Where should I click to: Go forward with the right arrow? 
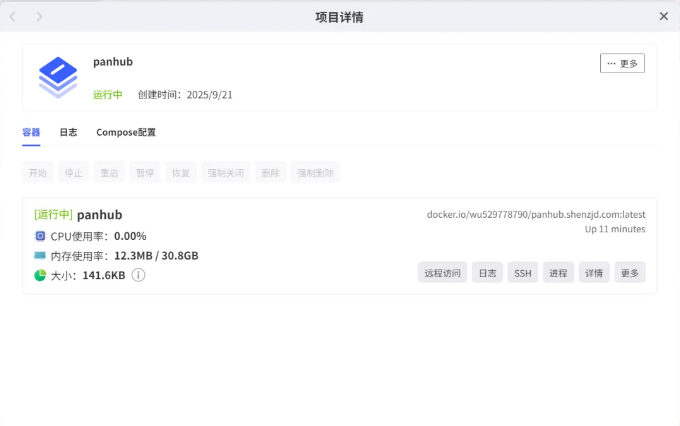tap(39, 17)
